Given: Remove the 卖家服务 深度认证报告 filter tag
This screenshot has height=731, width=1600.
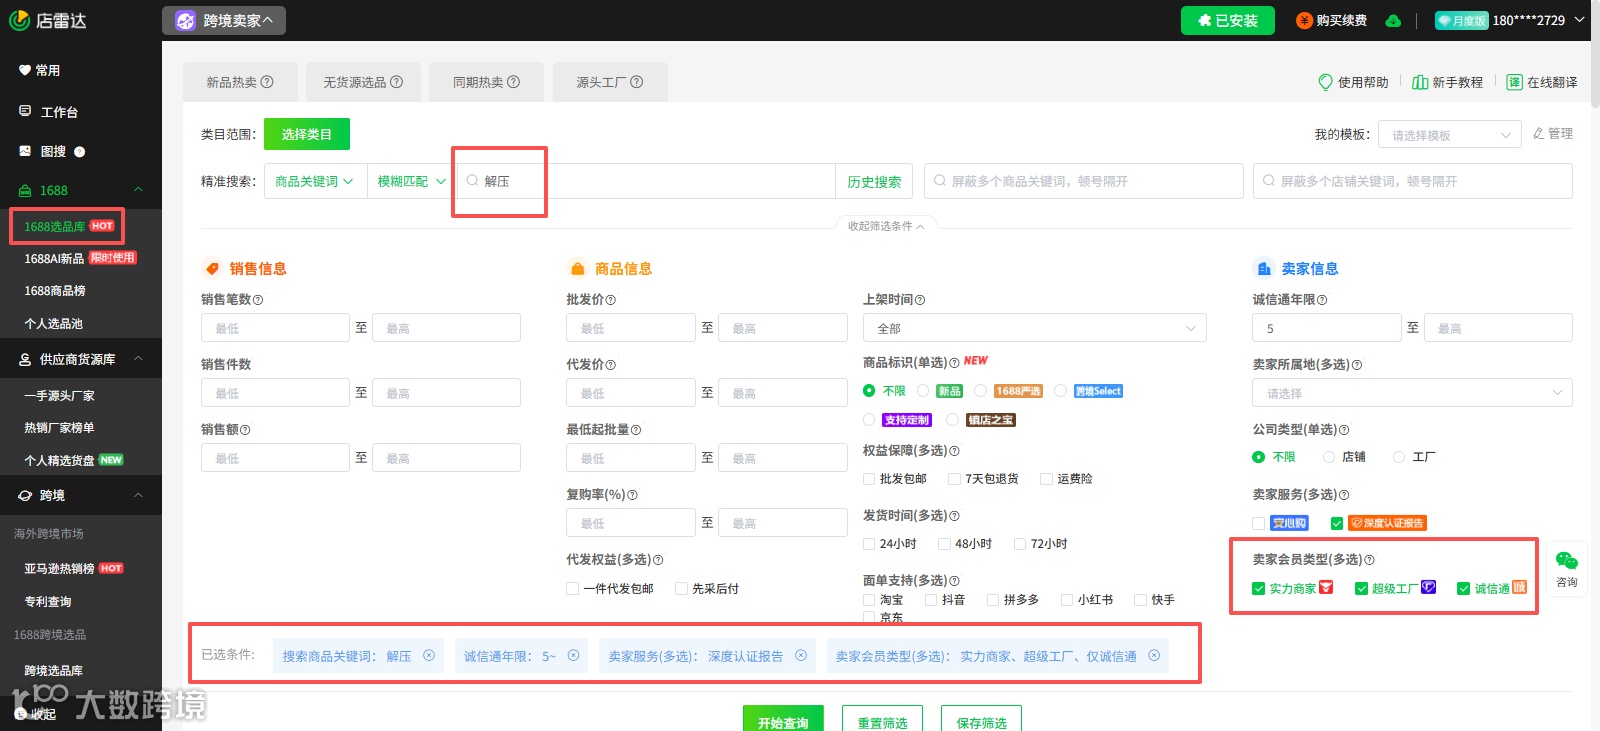Looking at the screenshot, I should (801, 656).
